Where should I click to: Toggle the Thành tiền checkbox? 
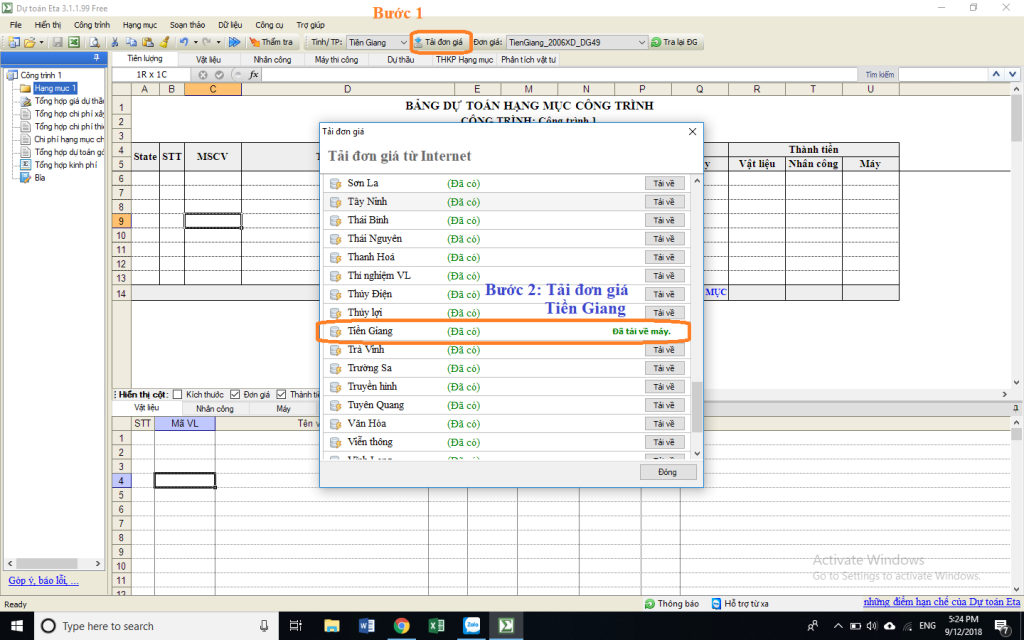coord(281,394)
